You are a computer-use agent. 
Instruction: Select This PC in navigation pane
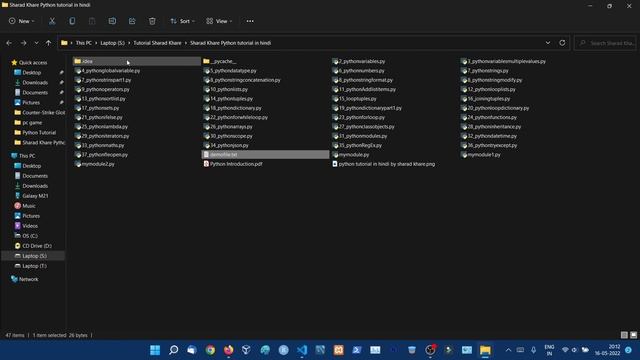(27, 156)
